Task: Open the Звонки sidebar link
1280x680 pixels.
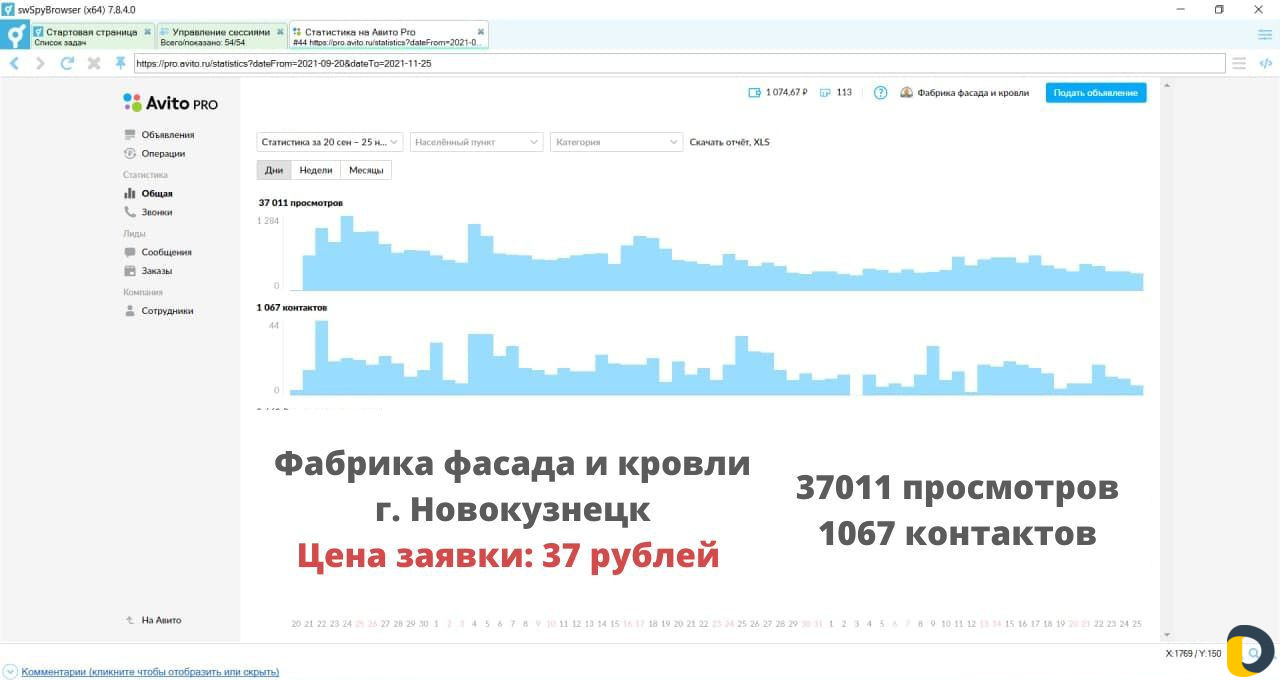Action: tap(157, 212)
